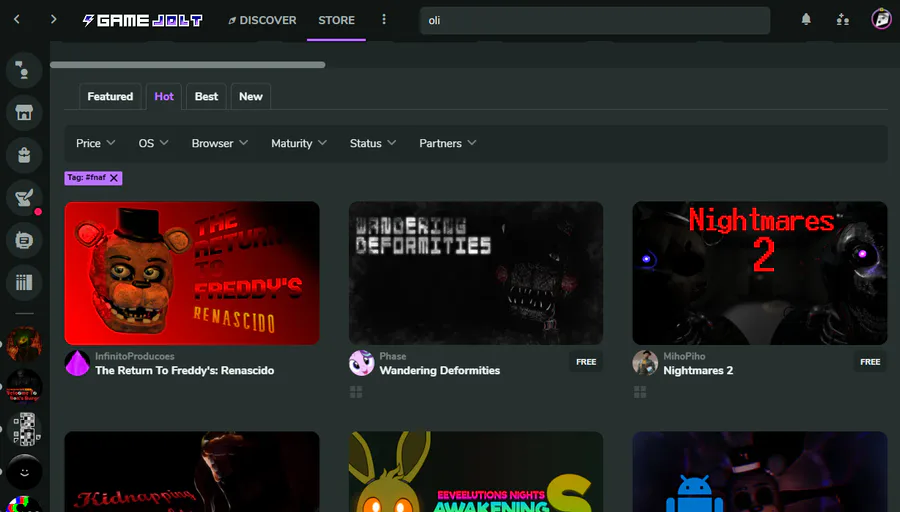Open the three-dot more menu

point(384,20)
